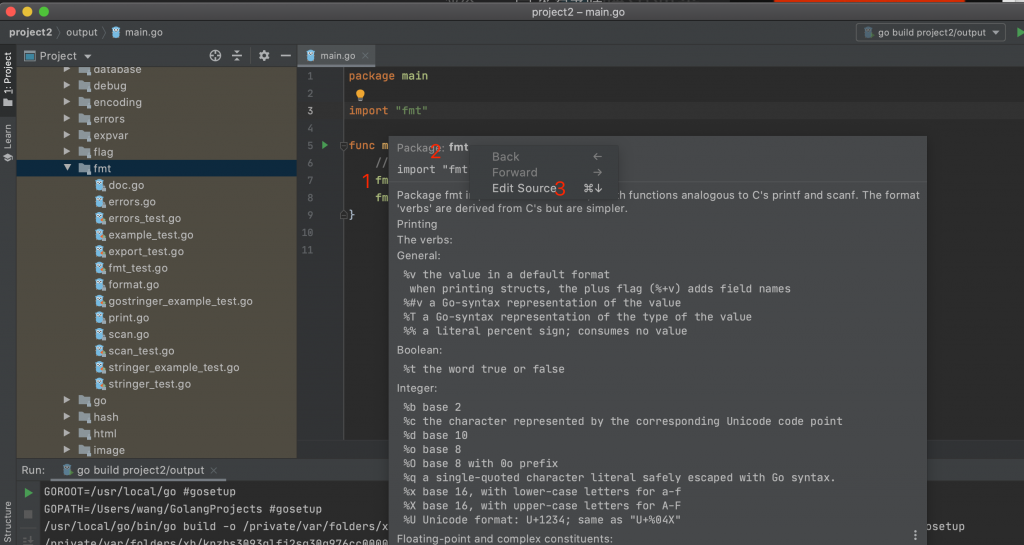Expand the hash folder

tap(67, 416)
